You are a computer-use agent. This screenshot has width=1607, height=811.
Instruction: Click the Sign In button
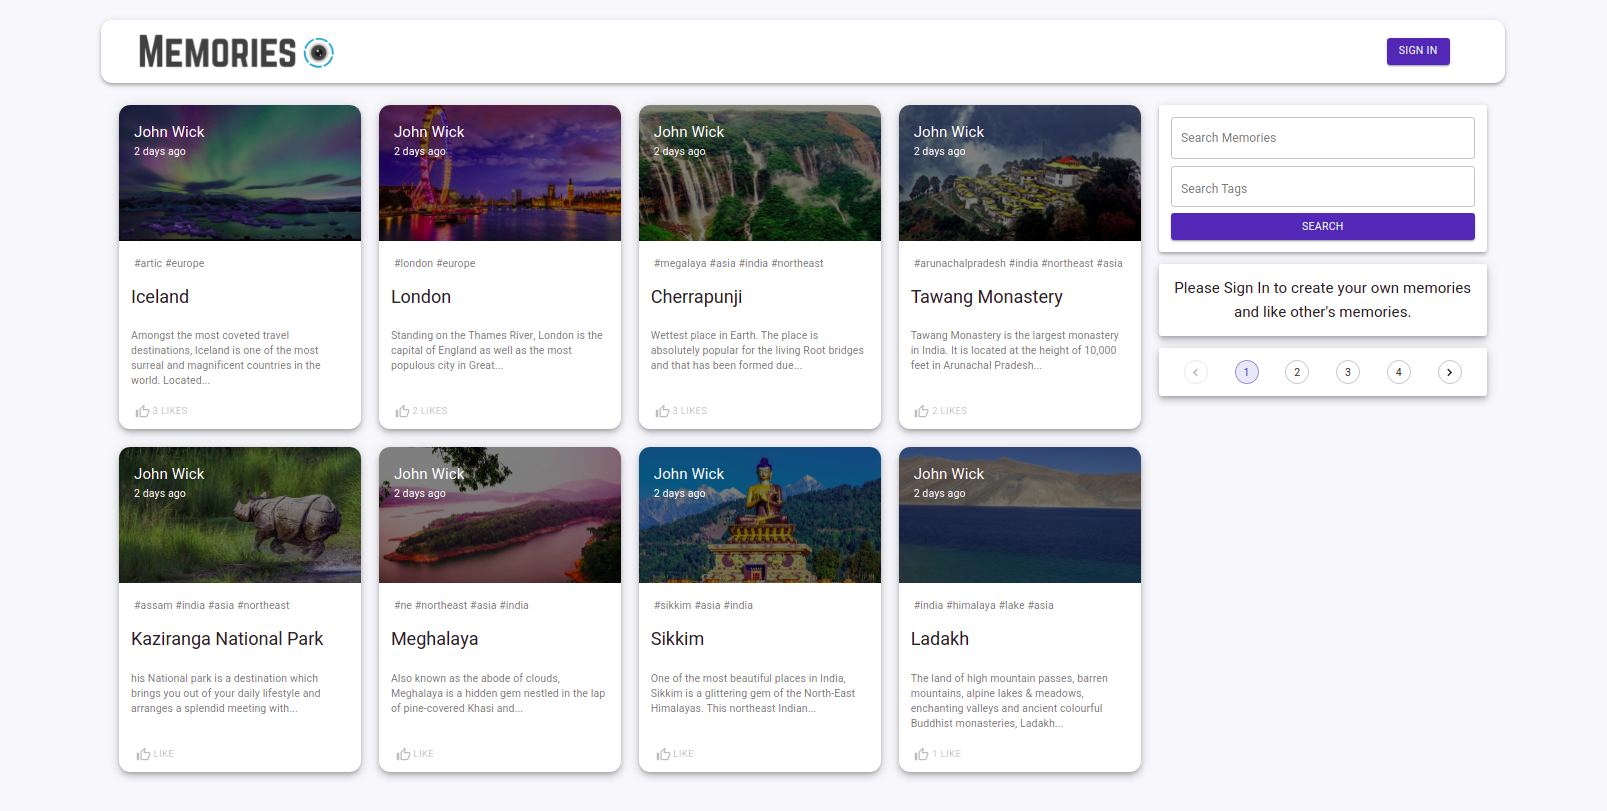(1418, 51)
